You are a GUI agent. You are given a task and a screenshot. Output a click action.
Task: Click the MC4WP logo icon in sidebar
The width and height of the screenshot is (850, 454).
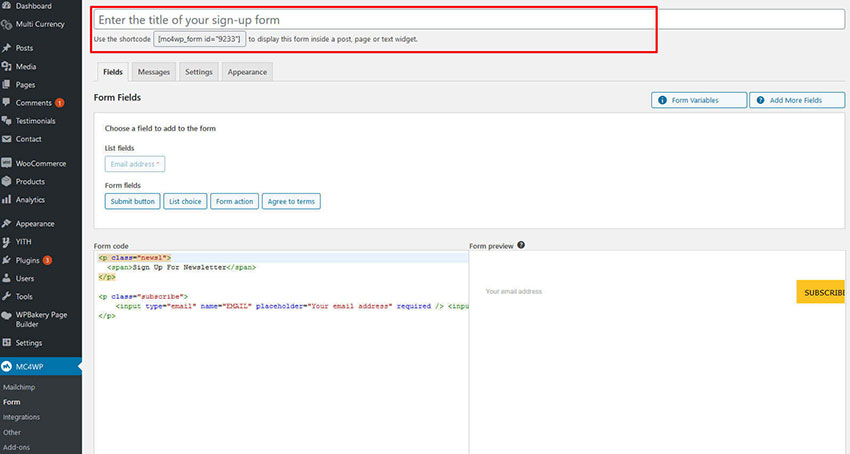click(8, 366)
